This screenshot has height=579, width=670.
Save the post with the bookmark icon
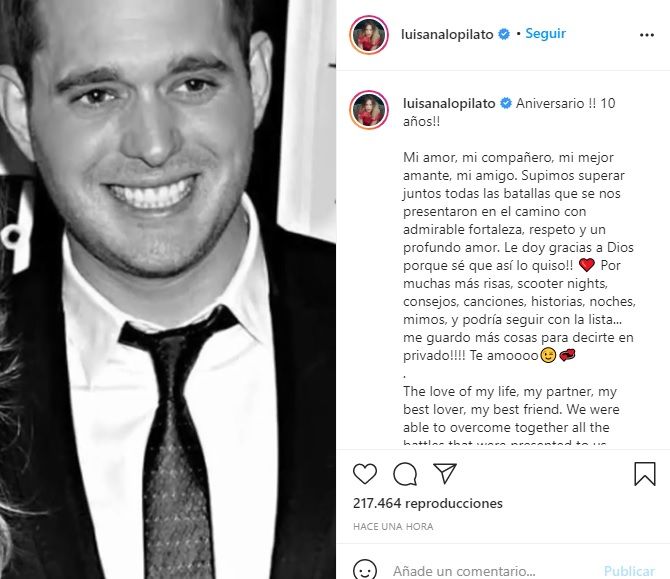(645, 473)
